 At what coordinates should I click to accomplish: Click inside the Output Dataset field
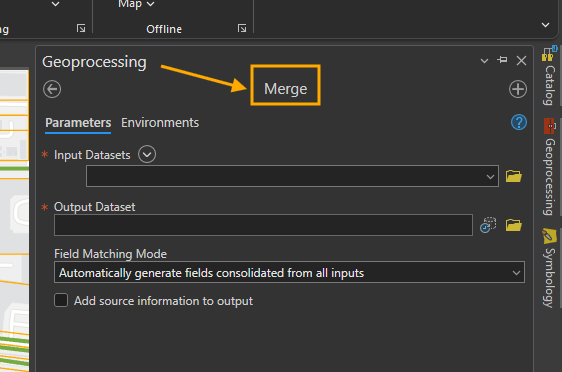263,225
